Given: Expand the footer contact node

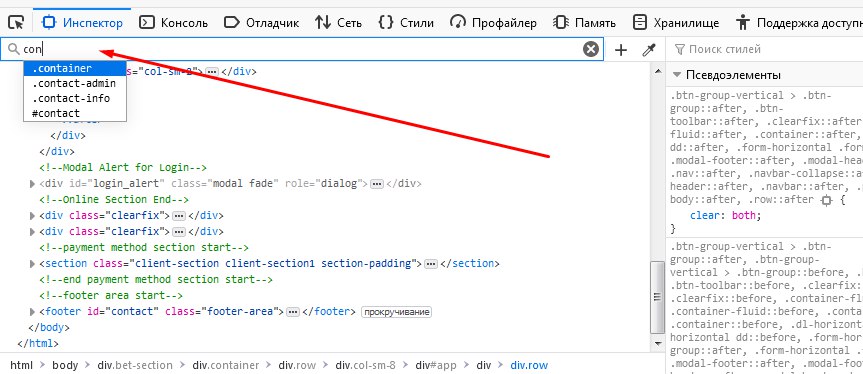Looking at the screenshot, I should pyautogui.click(x=32, y=312).
